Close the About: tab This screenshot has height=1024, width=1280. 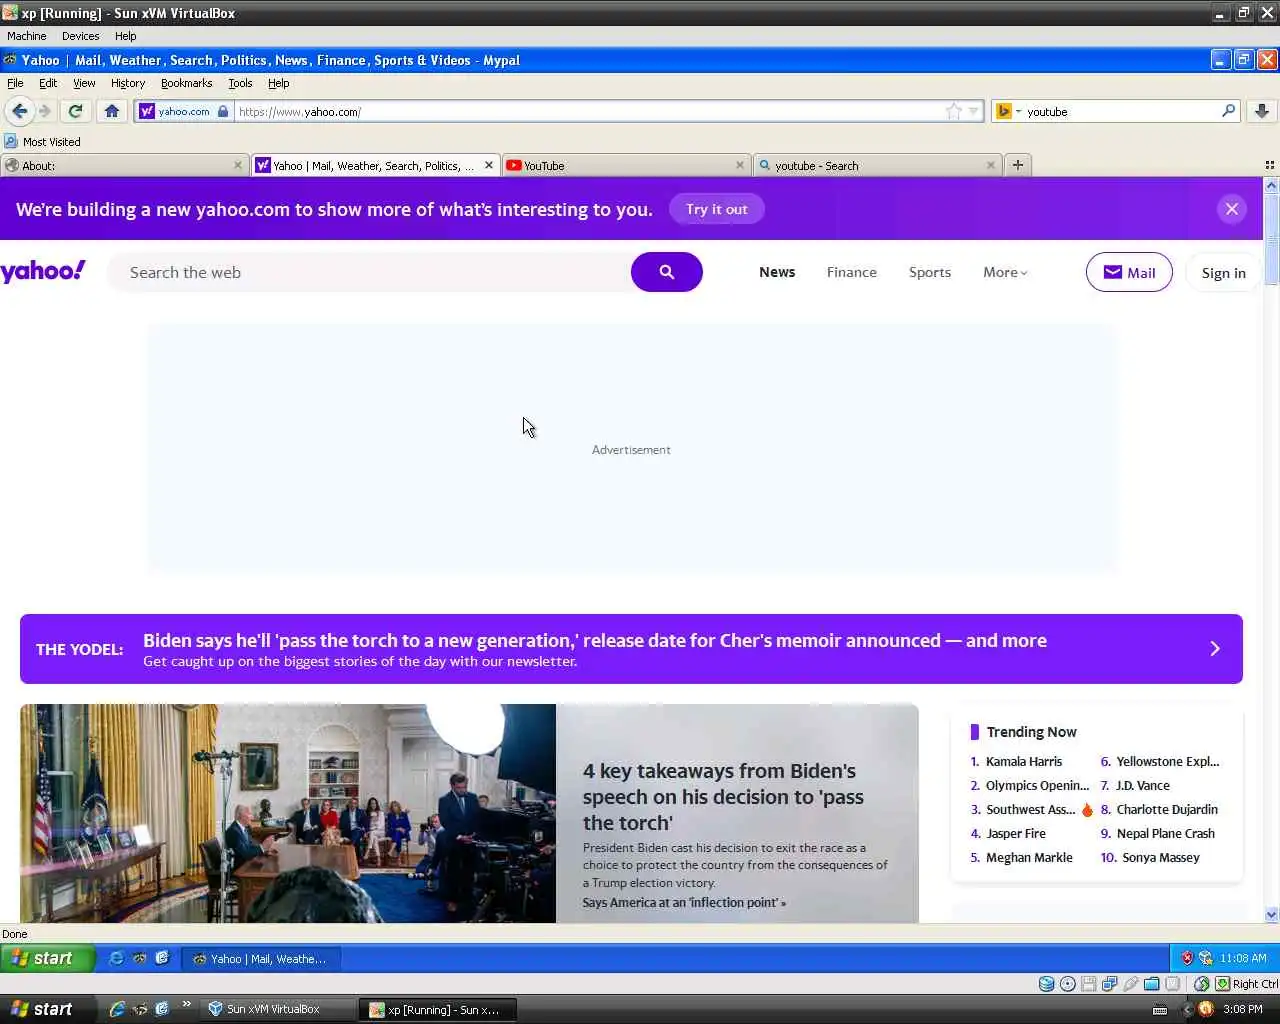(x=238, y=165)
